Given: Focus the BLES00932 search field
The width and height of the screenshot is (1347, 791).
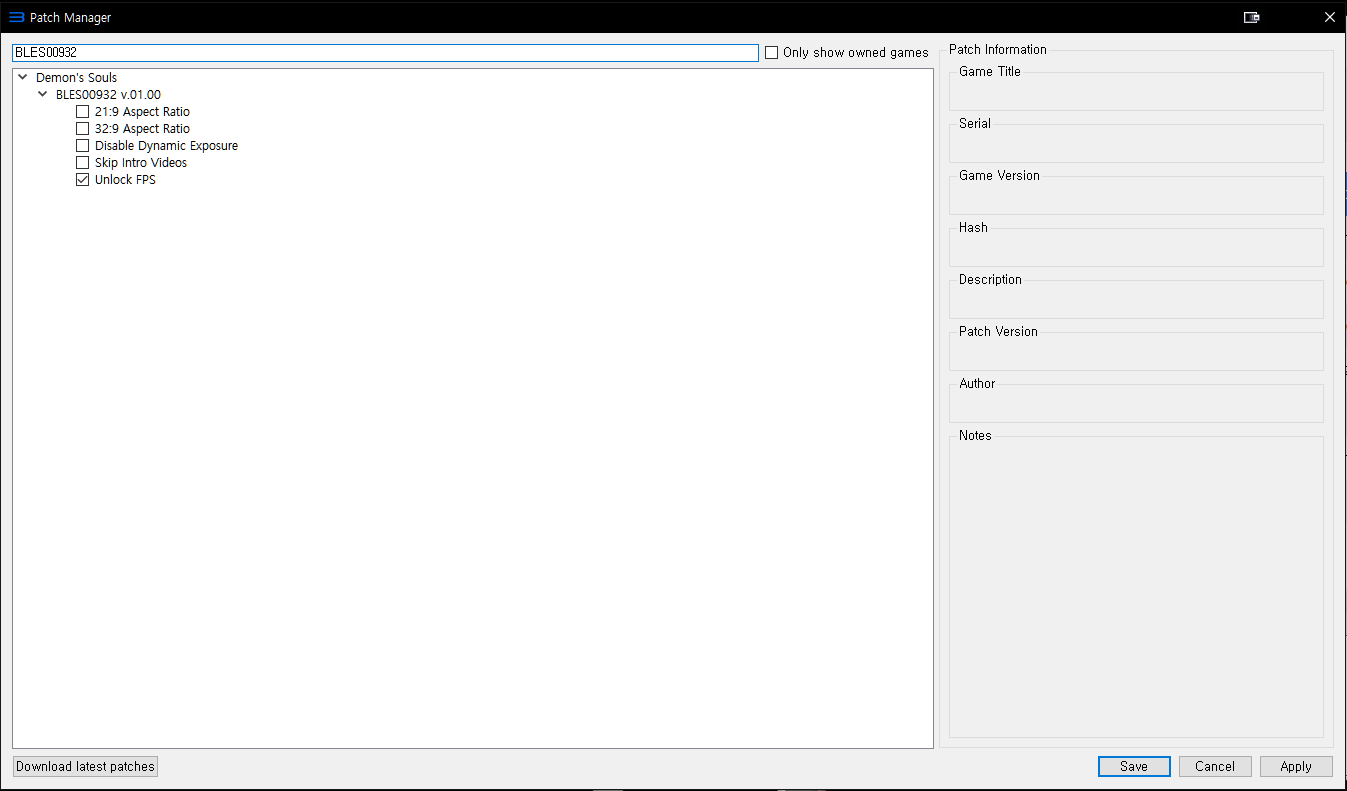Looking at the screenshot, I should [385, 53].
